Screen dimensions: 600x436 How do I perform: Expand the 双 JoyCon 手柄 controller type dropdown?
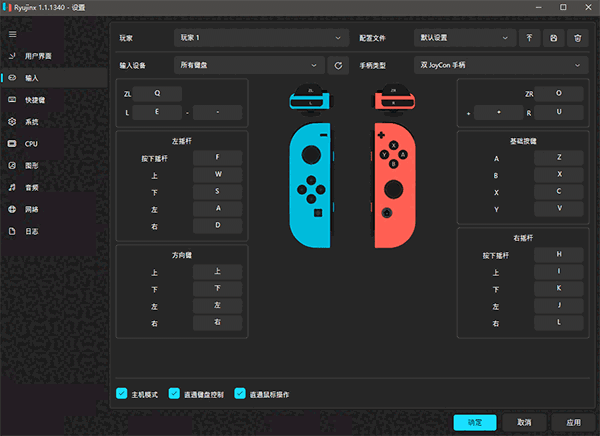(x=501, y=65)
